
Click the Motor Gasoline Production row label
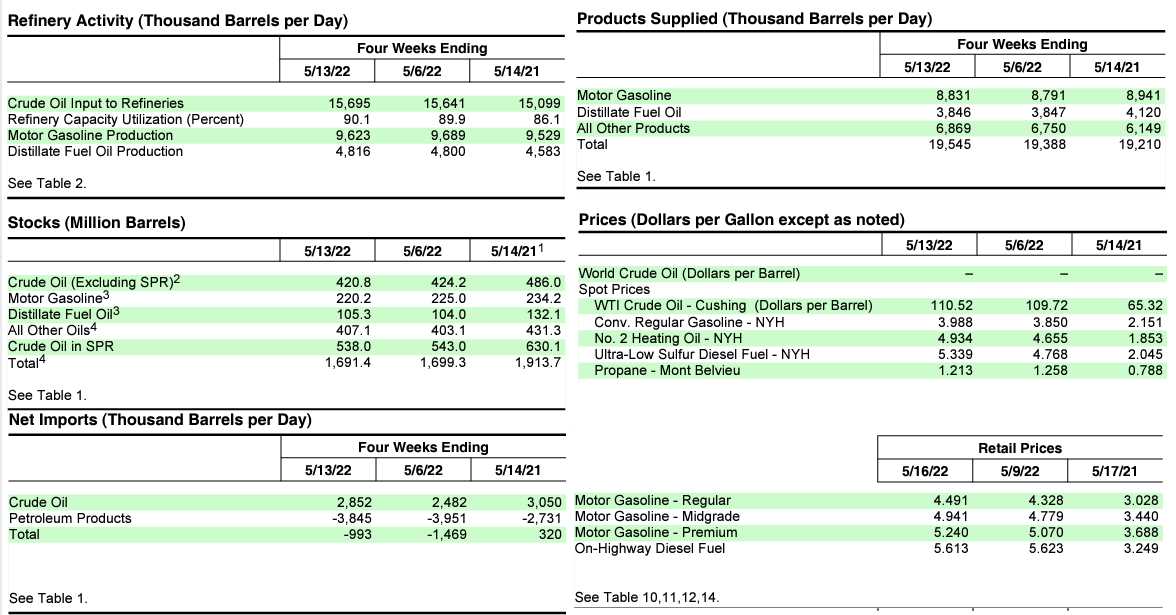90,135
